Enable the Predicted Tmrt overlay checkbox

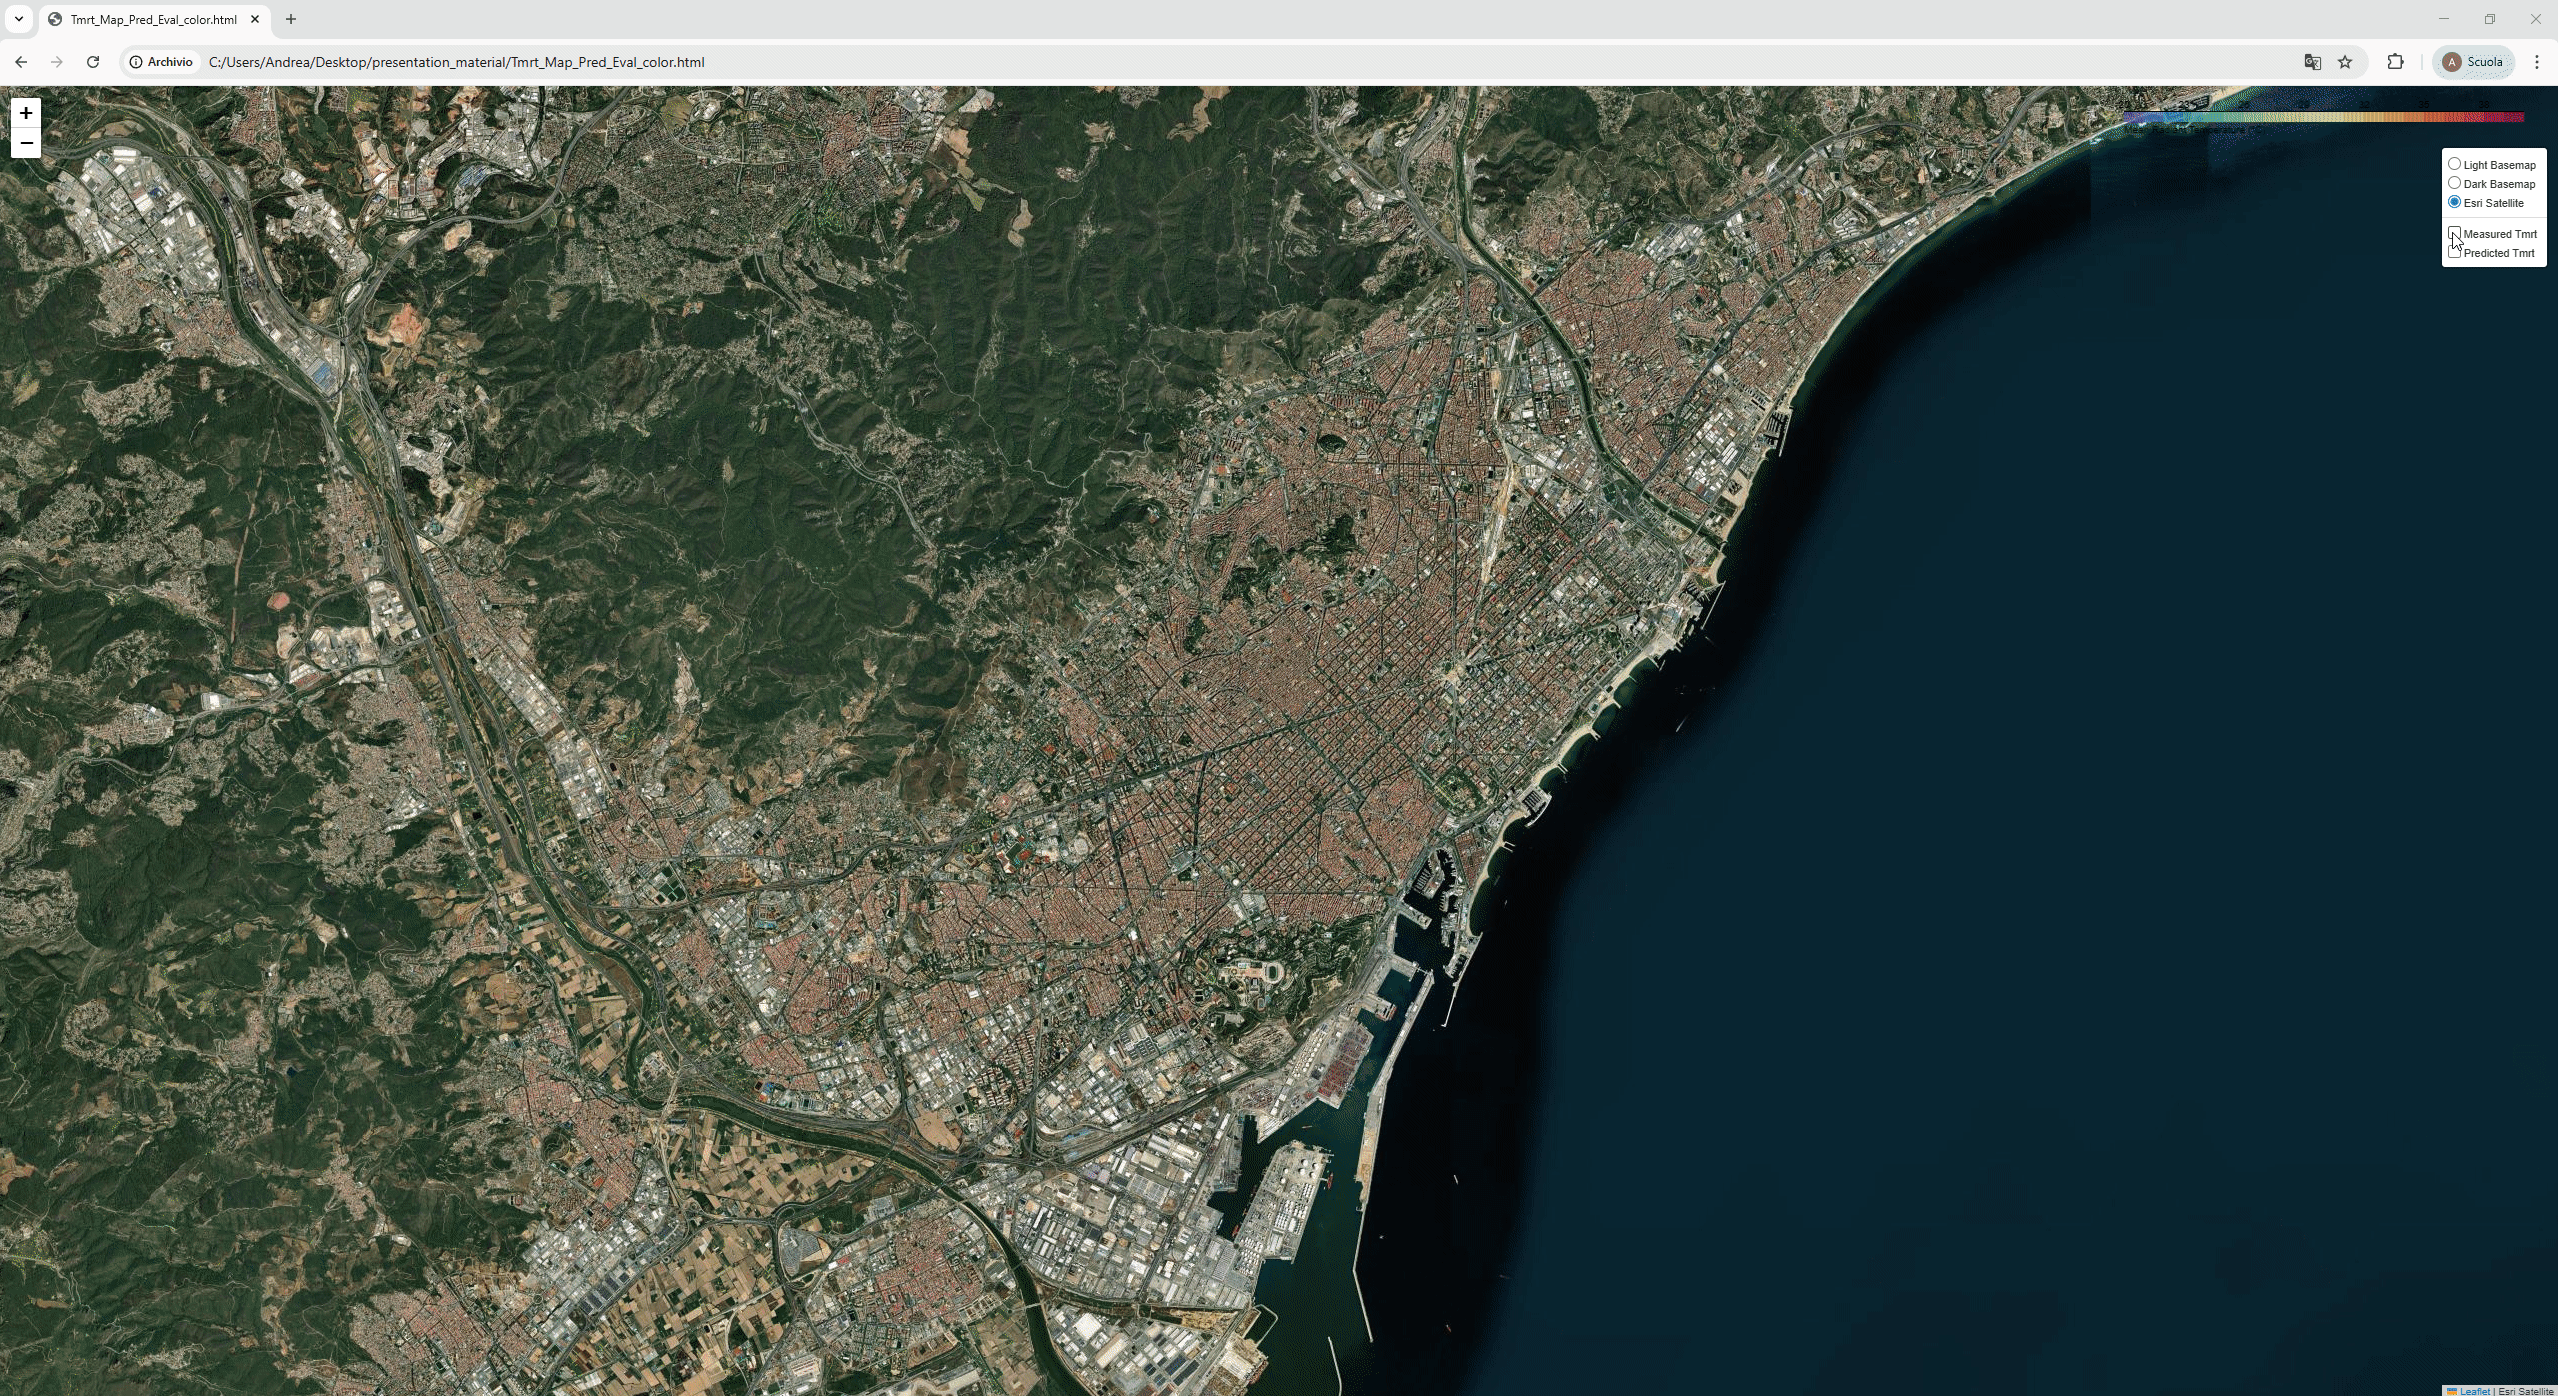2454,252
